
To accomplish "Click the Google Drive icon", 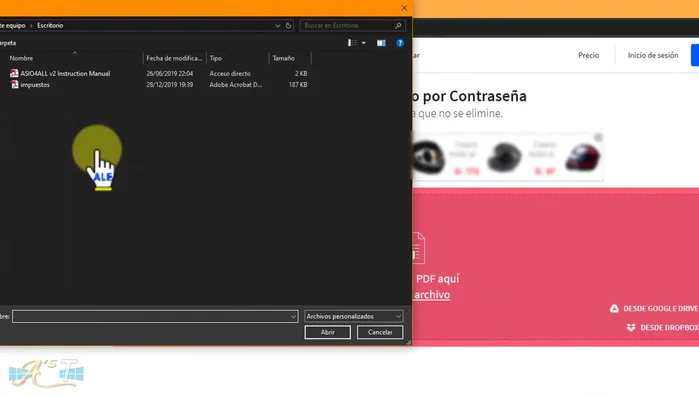I will [x=614, y=308].
